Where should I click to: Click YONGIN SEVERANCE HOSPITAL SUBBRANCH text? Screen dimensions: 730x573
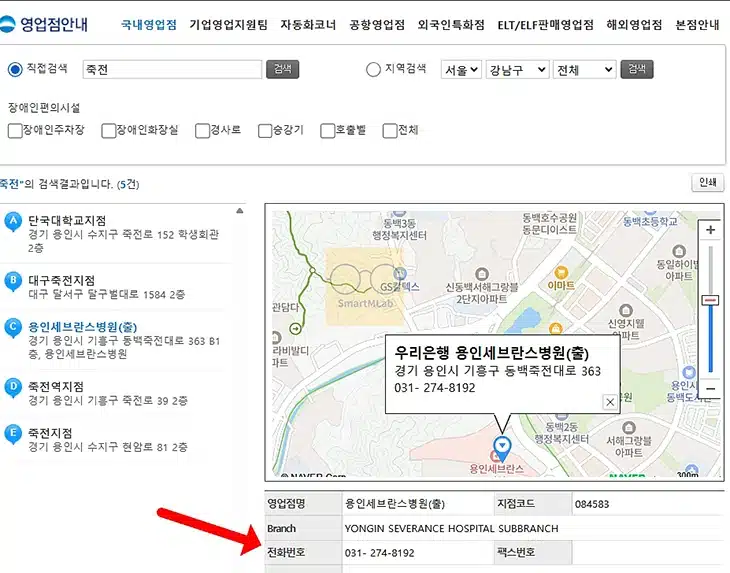tap(451, 529)
